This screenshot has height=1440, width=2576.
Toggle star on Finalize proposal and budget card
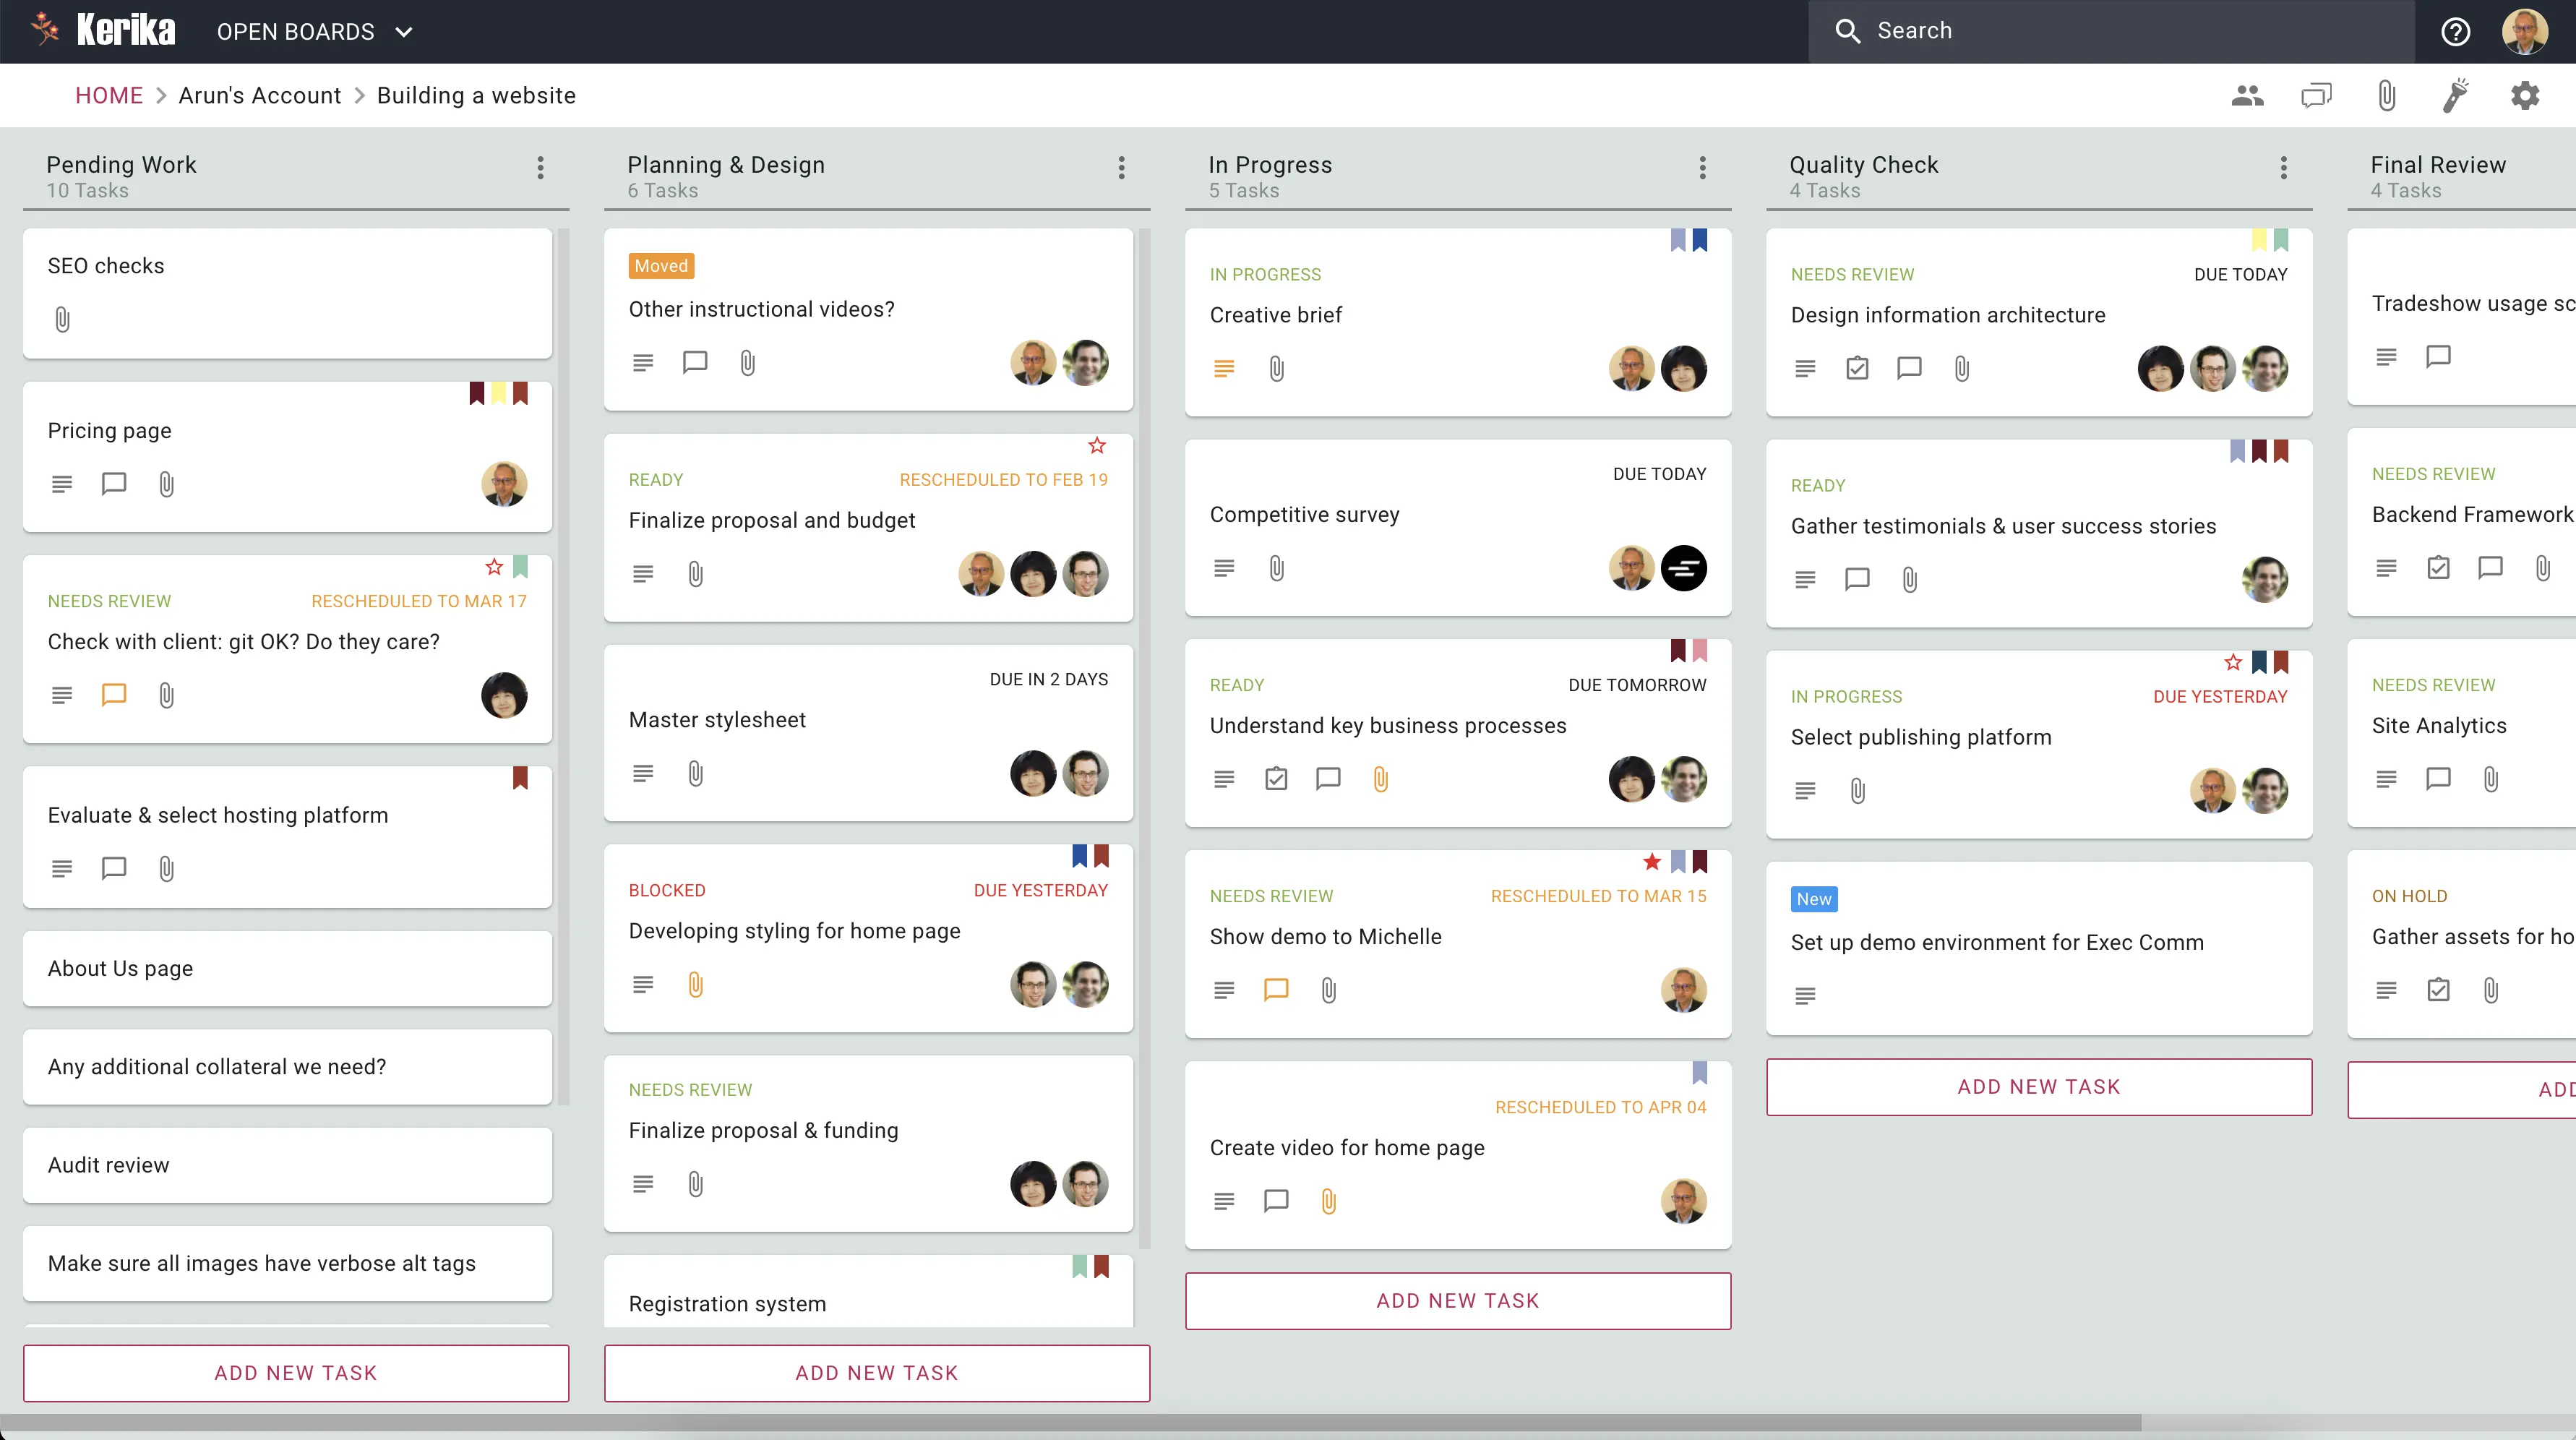[1097, 445]
